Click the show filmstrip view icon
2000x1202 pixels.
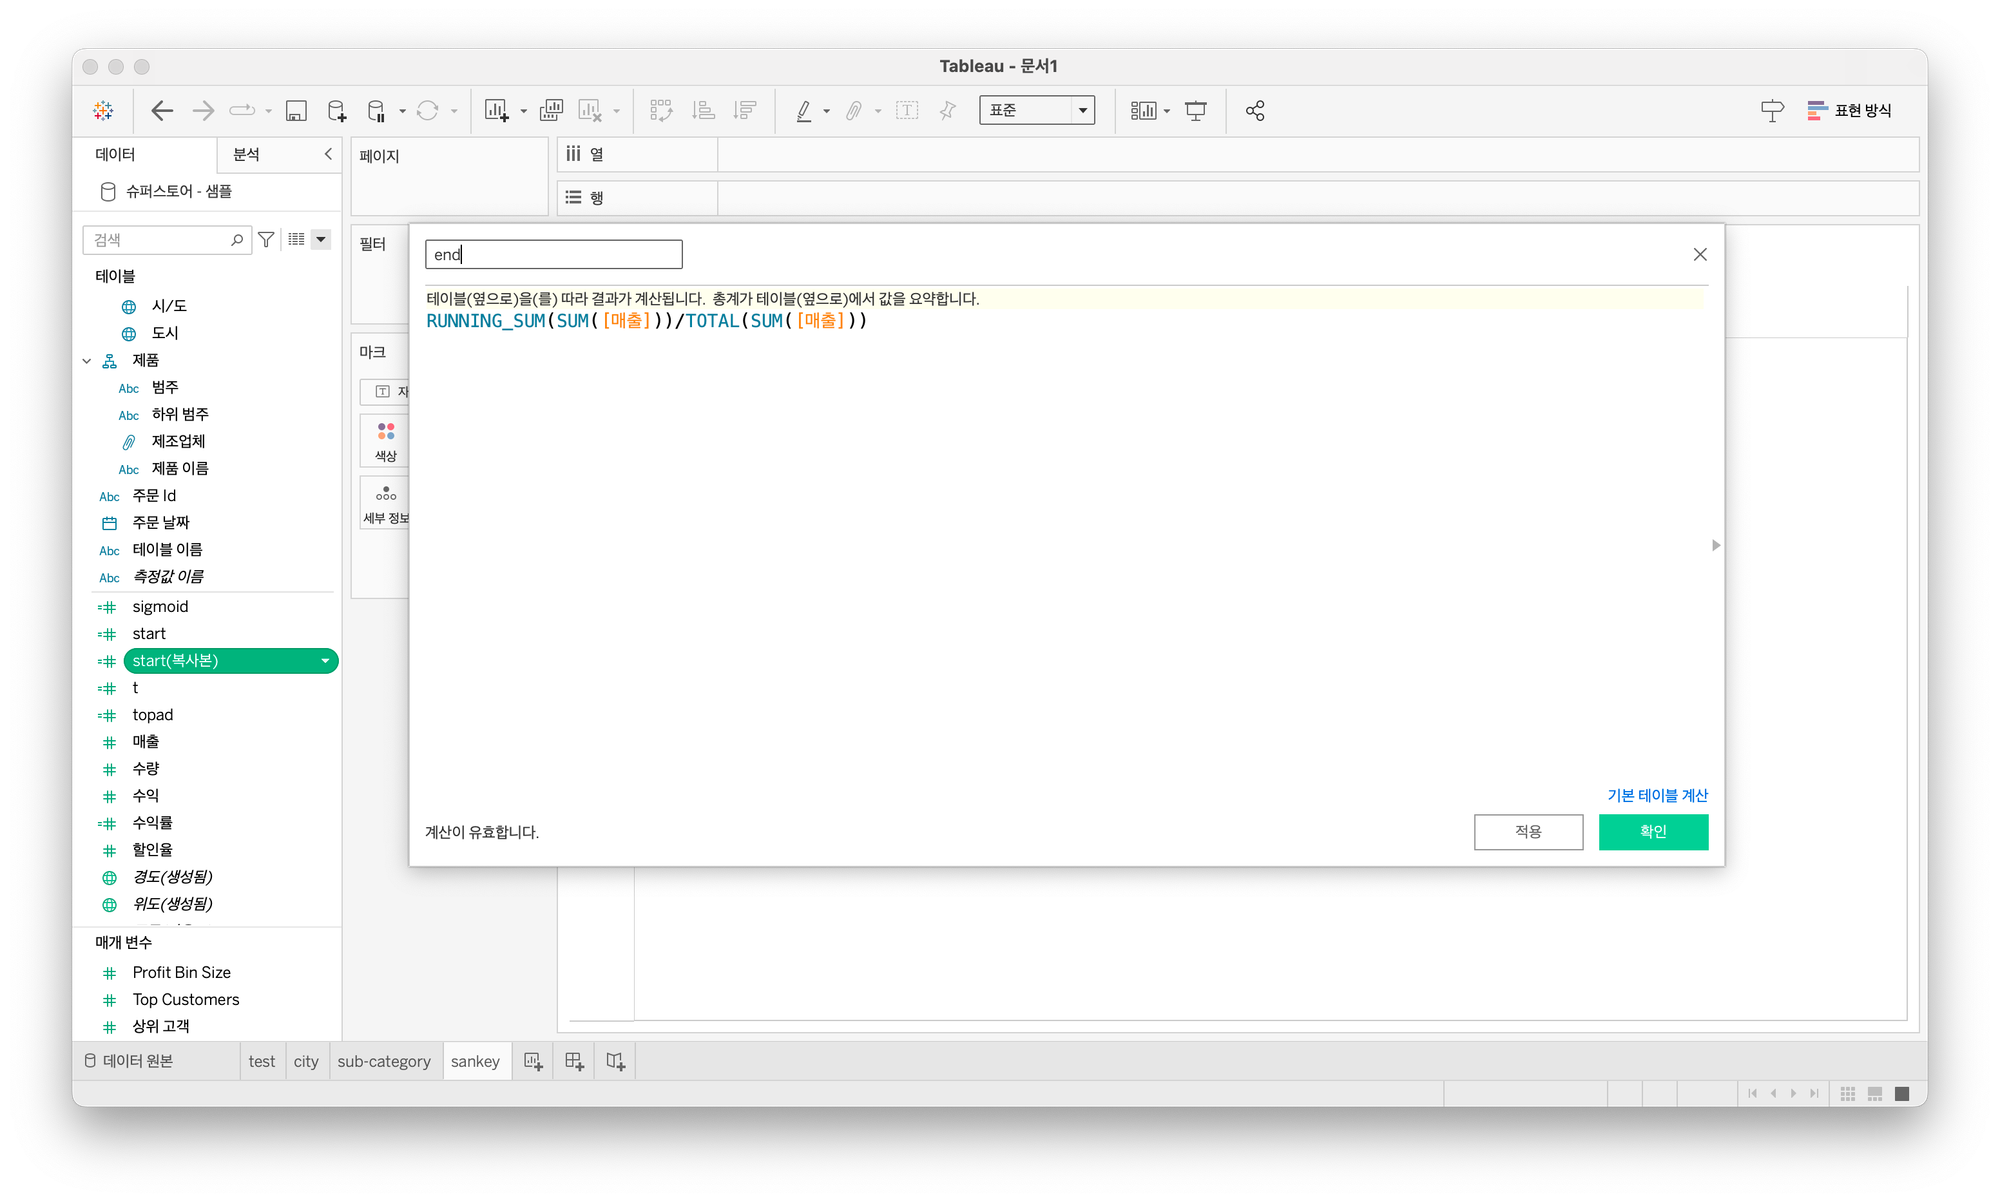(1875, 1094)
